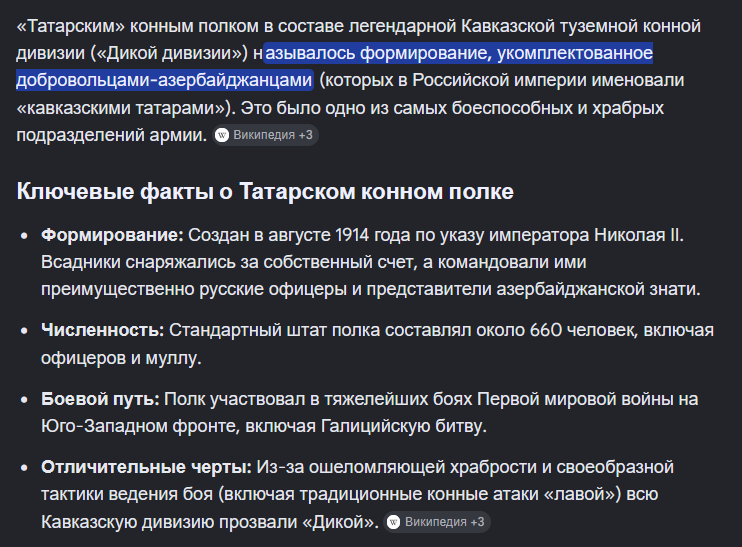Click the bold label 'Численность:'
Viewport: 742px width, 547px height.
click(x=103, y=330)
